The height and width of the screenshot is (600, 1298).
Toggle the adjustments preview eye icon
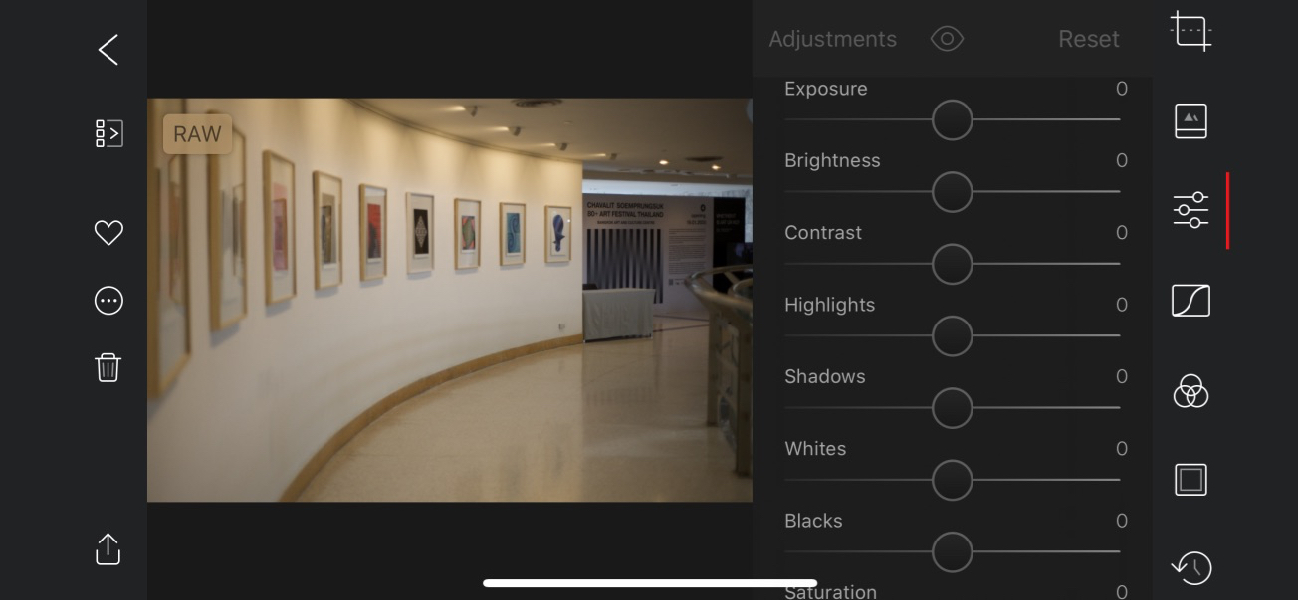point(947,39)
